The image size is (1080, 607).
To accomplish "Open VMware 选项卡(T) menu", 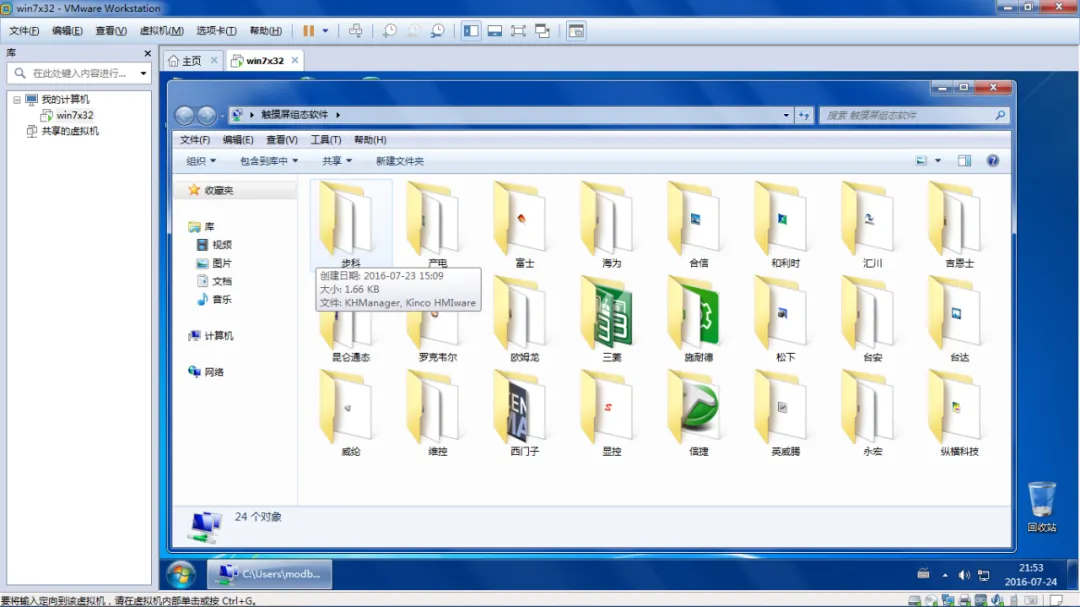I will tap(216, 31).
